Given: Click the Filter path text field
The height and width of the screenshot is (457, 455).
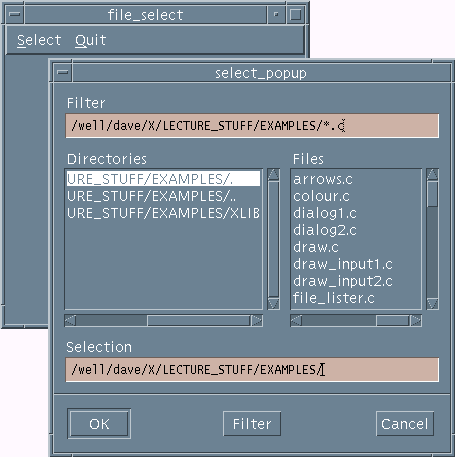Looking at the screenshot, I should pos(252,126).
